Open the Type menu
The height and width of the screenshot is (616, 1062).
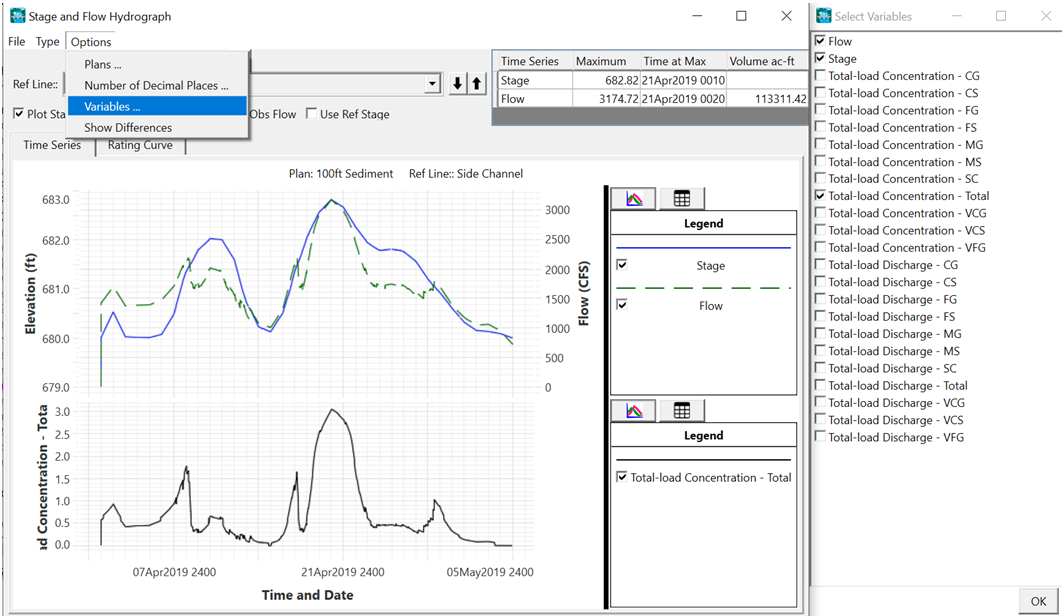tap(47, 42)
